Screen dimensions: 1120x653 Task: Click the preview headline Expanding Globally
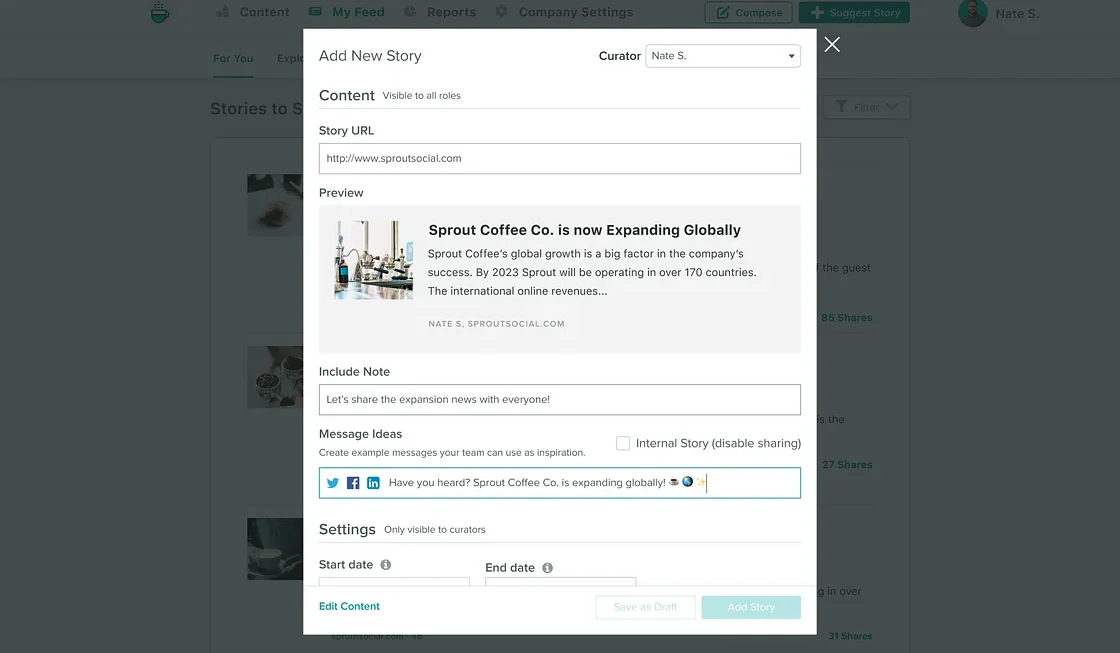[584, 230]
